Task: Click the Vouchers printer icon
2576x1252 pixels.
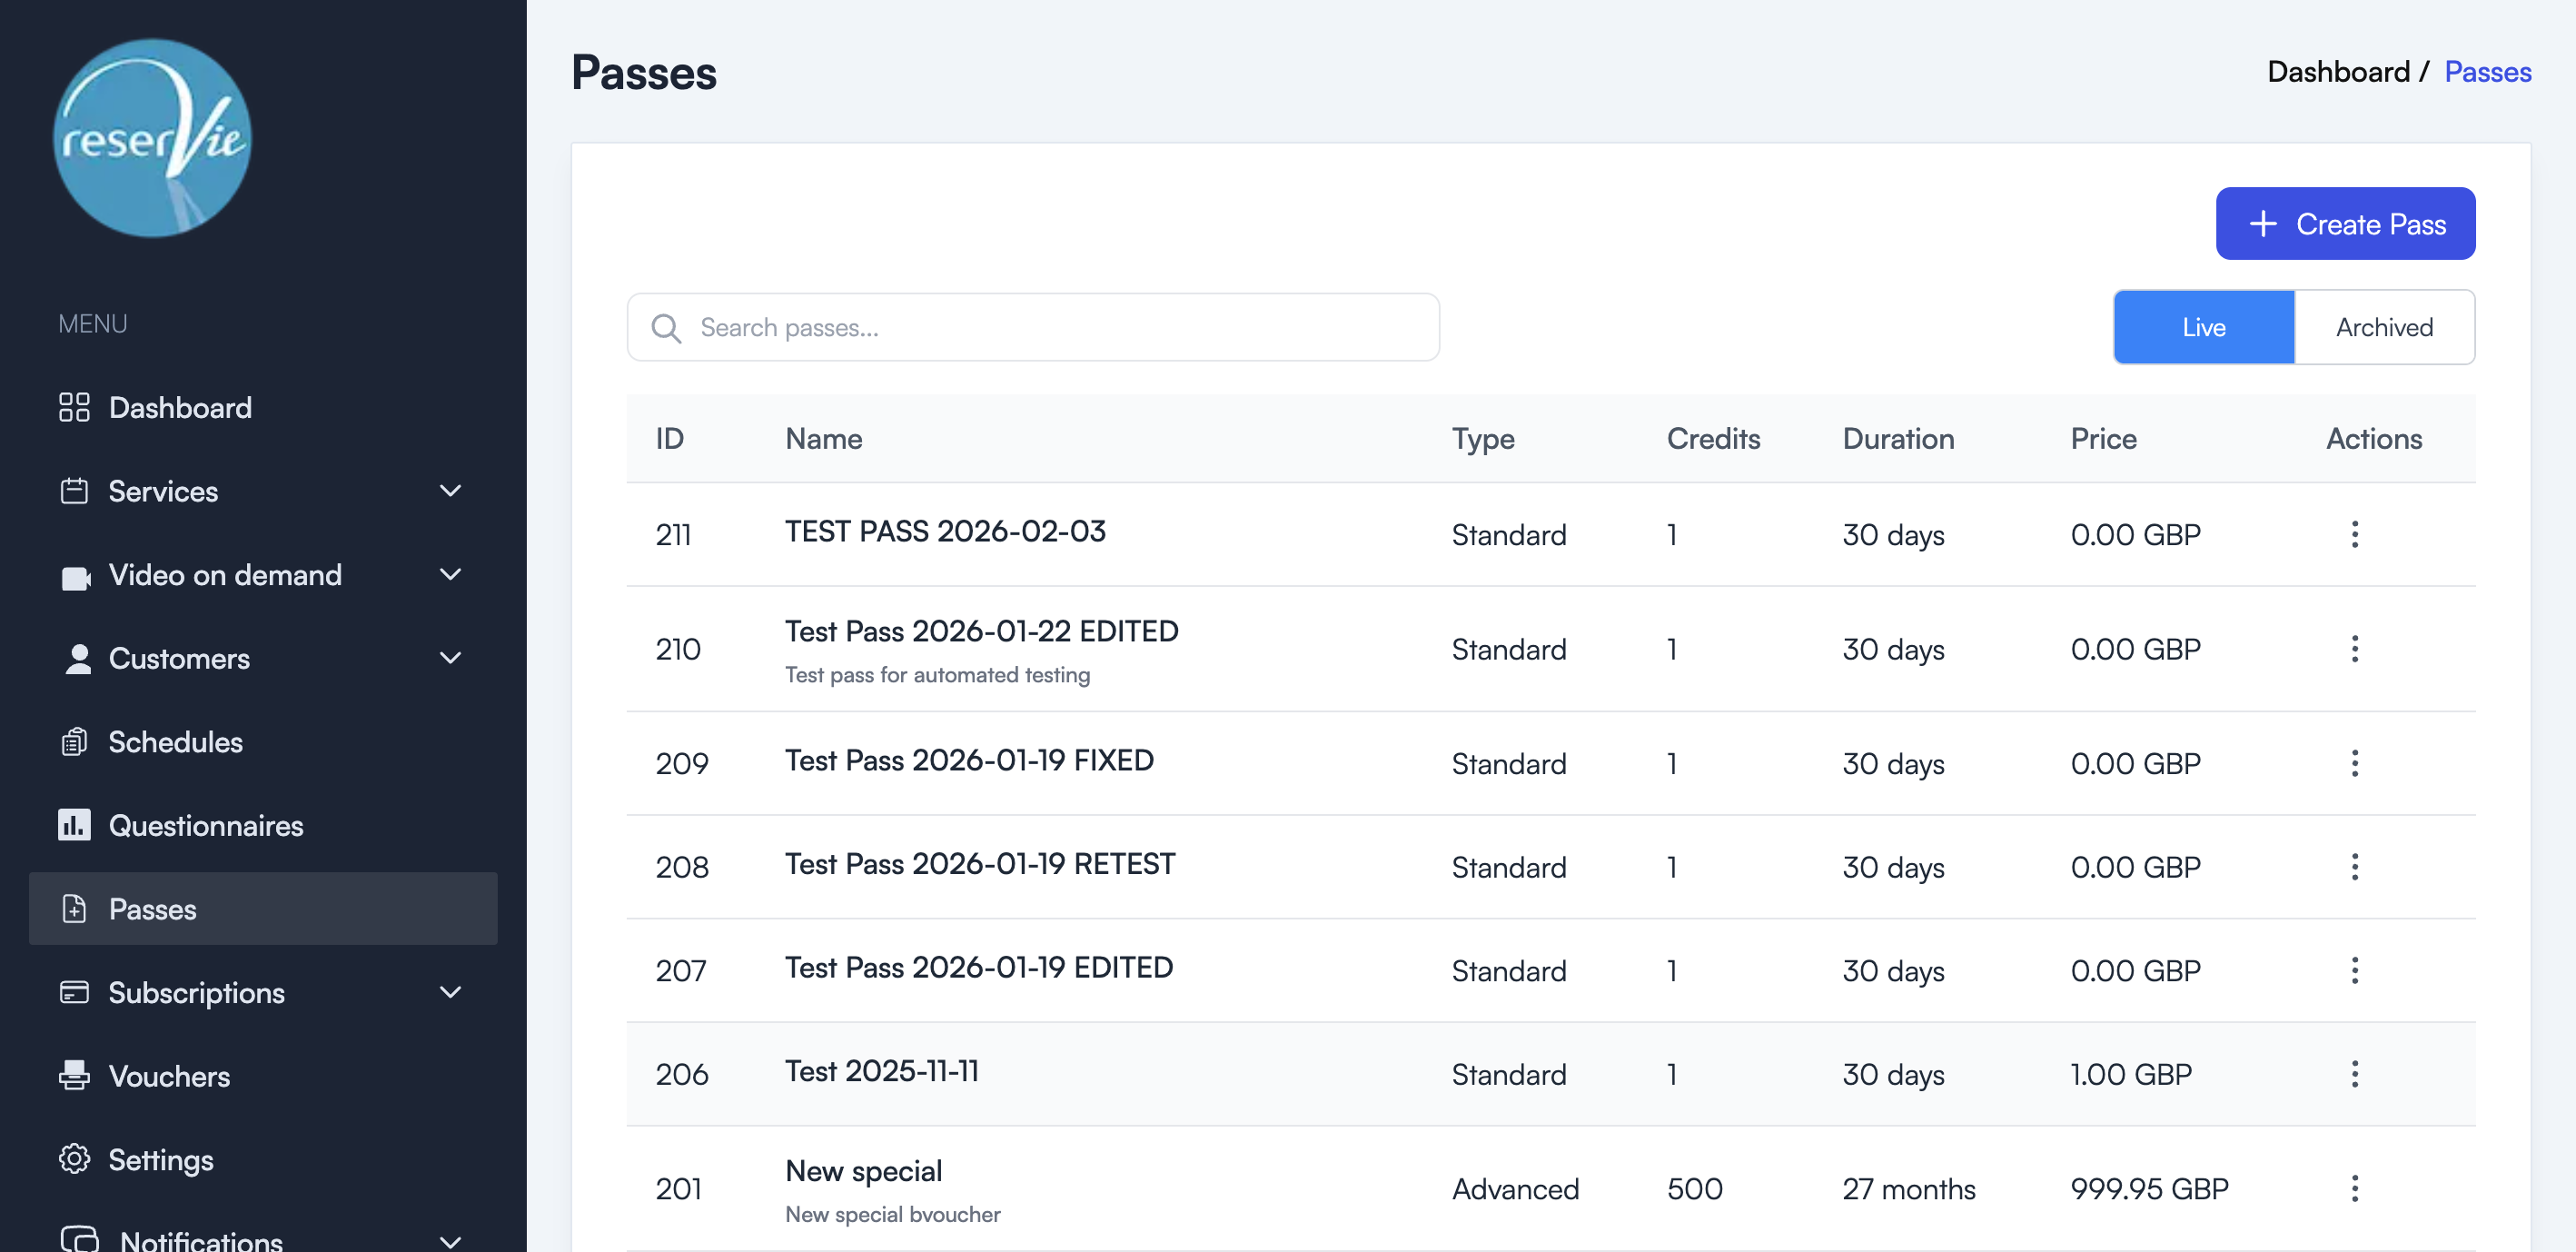Action: pos(75,1076)
